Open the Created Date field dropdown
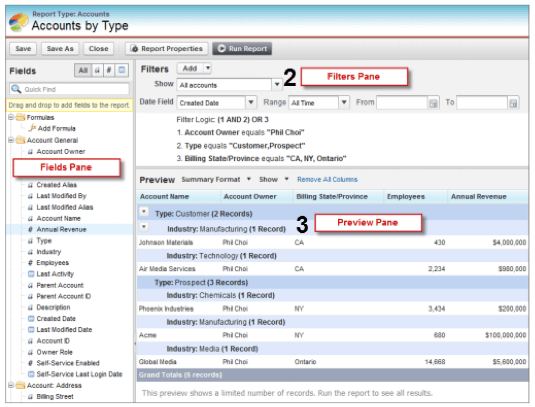Image resolution: width=535 pixels, height=407 pixels. (x=251, y=102)
